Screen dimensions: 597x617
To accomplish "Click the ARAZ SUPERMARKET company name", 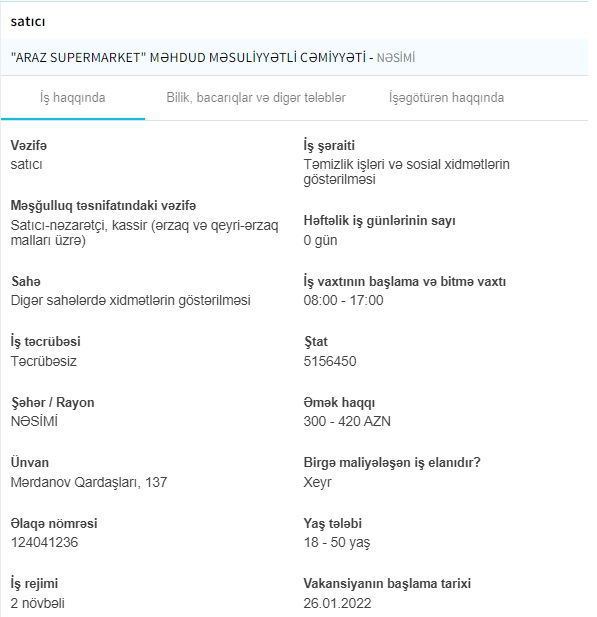I will click(188, 58).
